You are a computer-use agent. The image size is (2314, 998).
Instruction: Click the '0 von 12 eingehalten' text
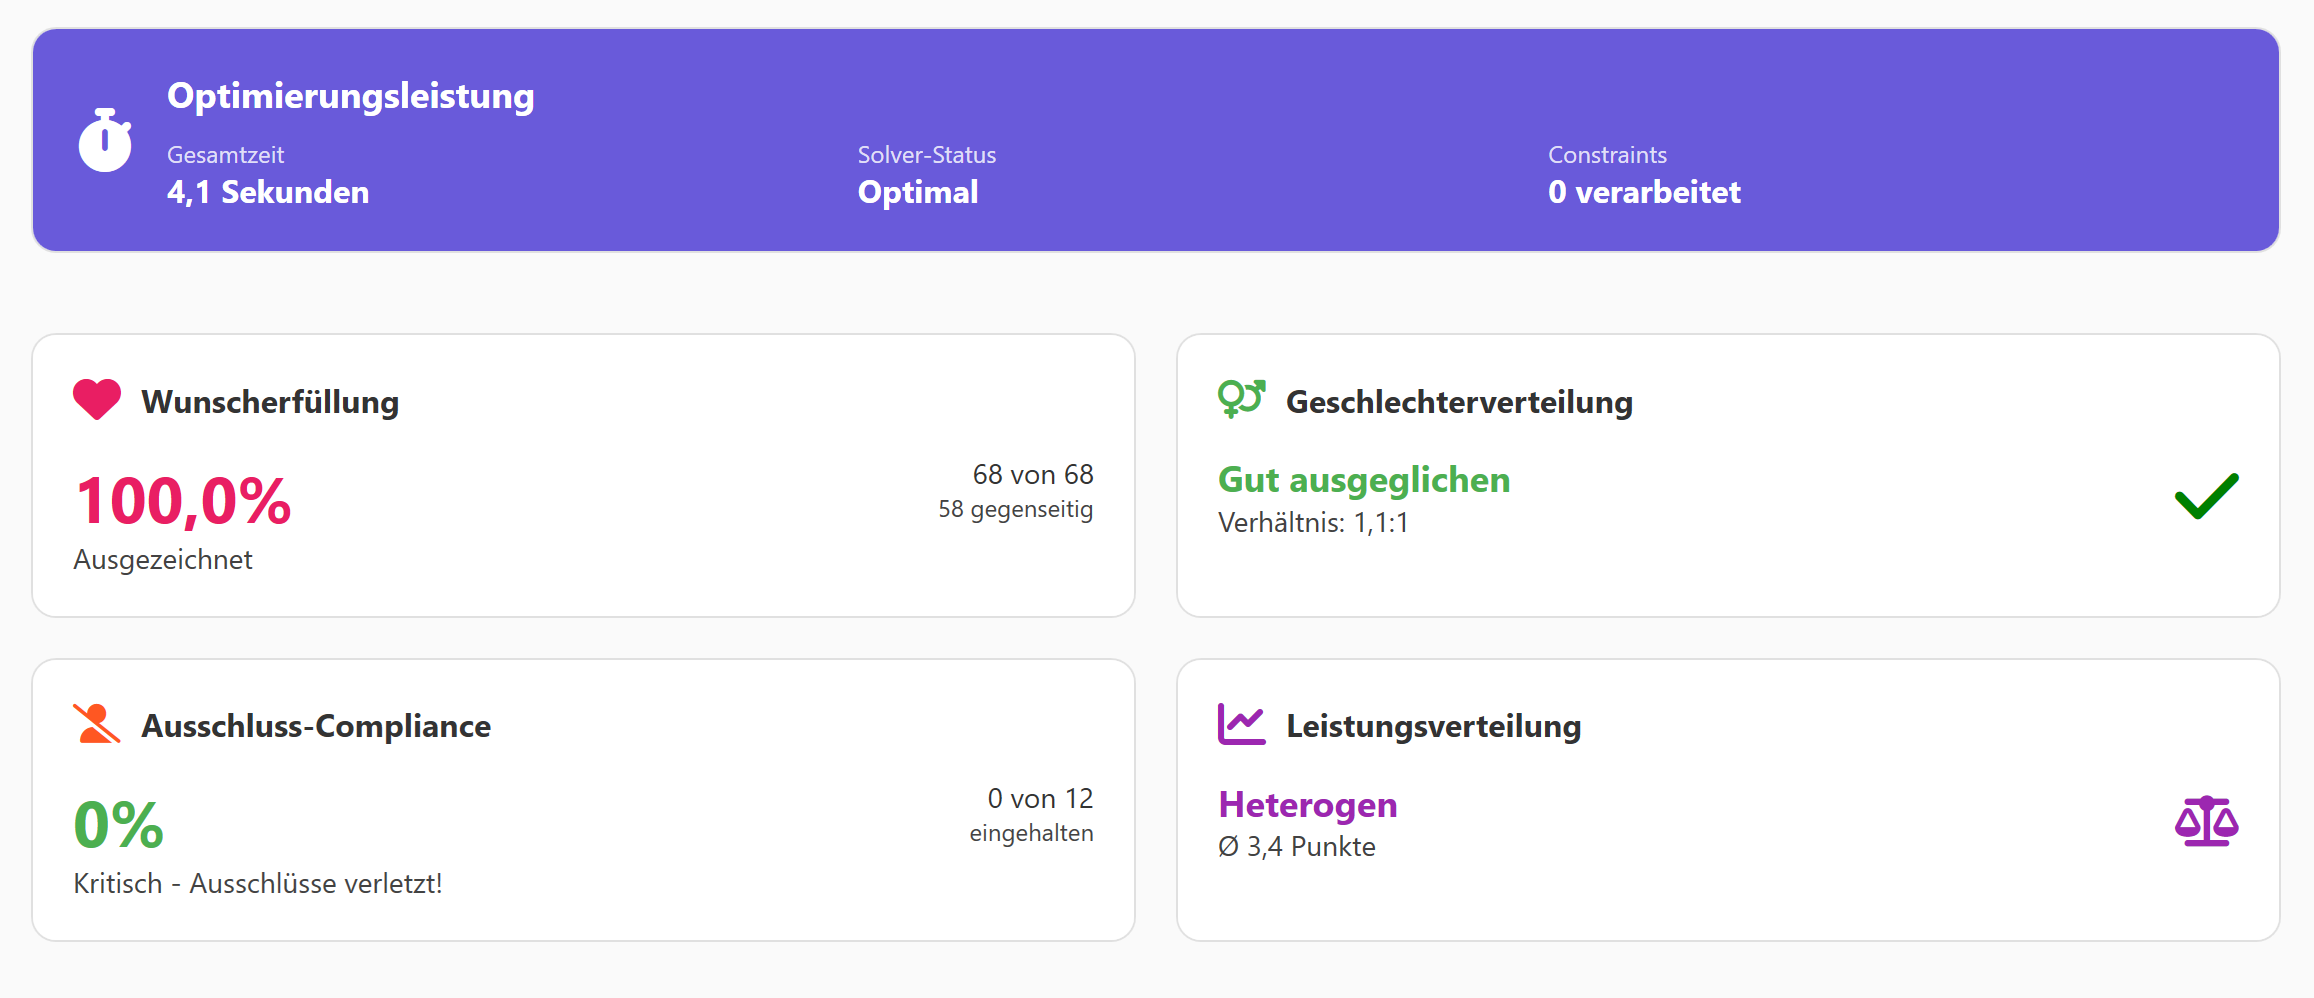pyautogui.click(x=1032, y=813)
